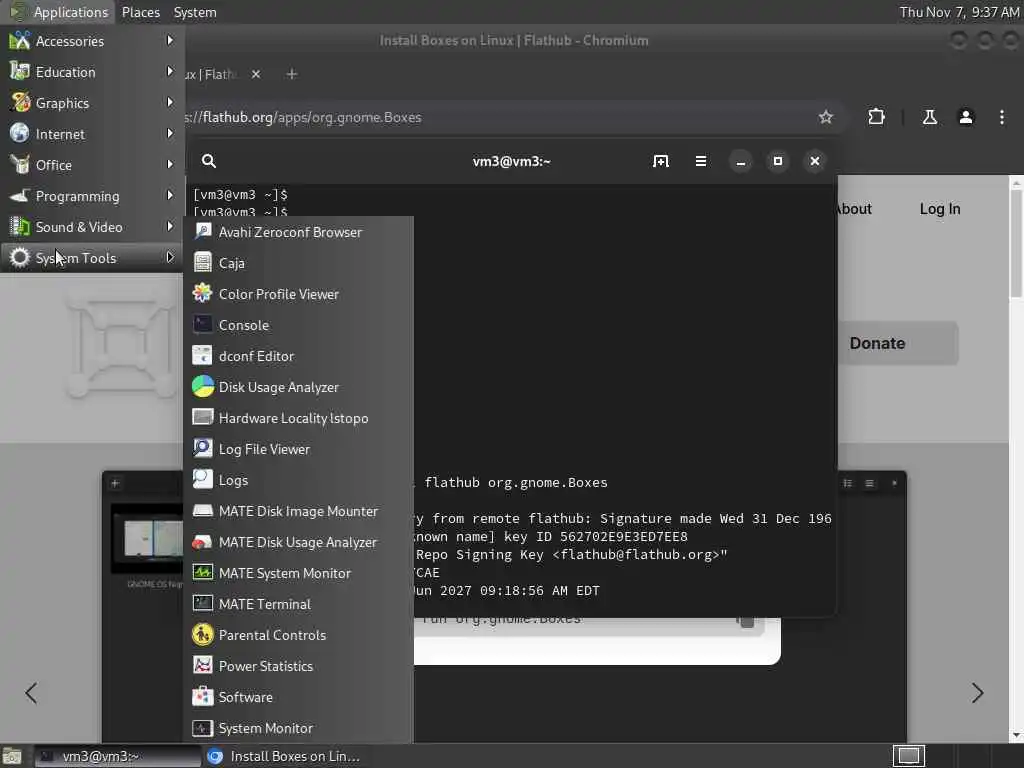1024x768 pixels.
Task: Launch Caja file manager
Action: [x=298, y=263]
